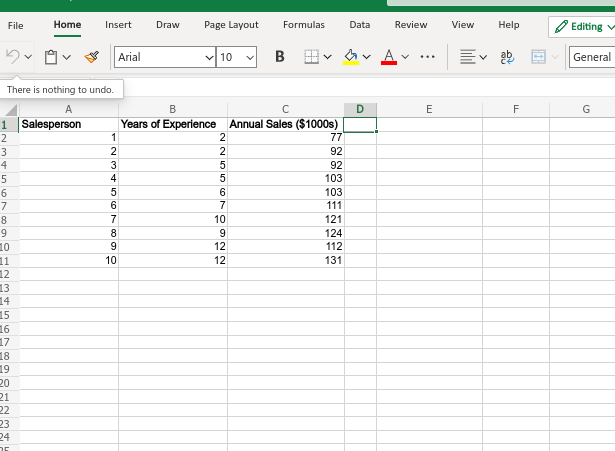Expand the font color palette arrow

click(x=405, y=57)
